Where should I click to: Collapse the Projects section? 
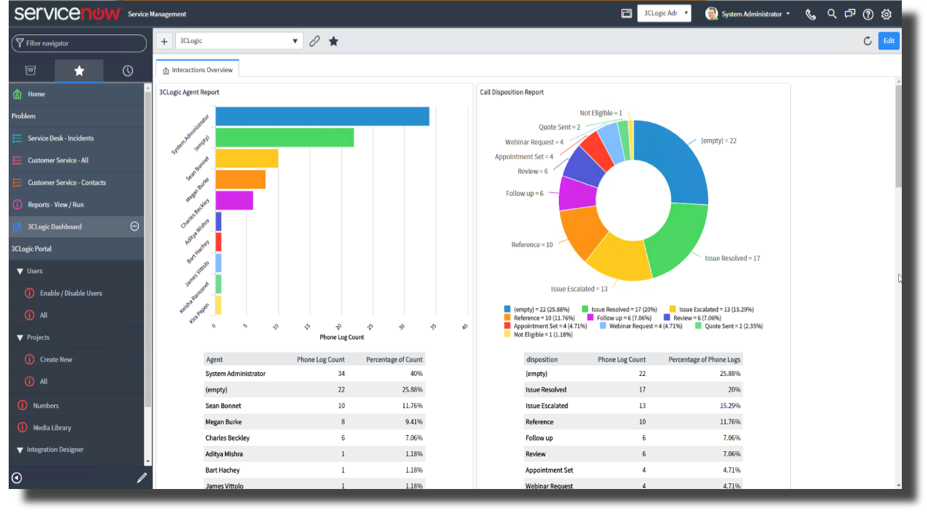coord(20,338)
